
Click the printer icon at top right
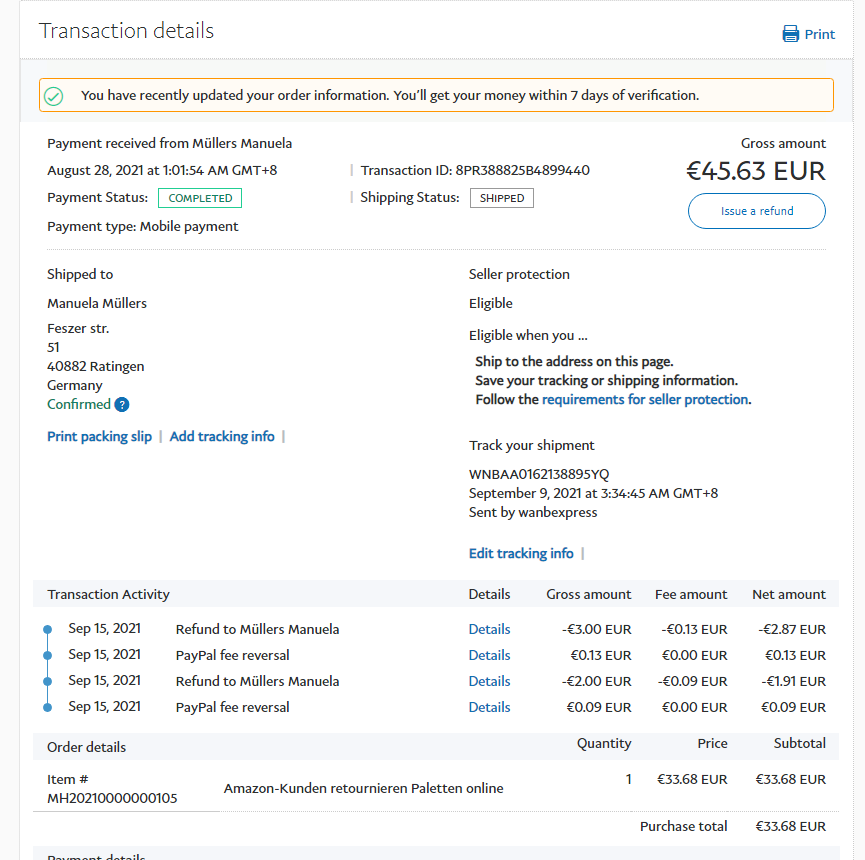pyautogui.click(x=791, y=34)
